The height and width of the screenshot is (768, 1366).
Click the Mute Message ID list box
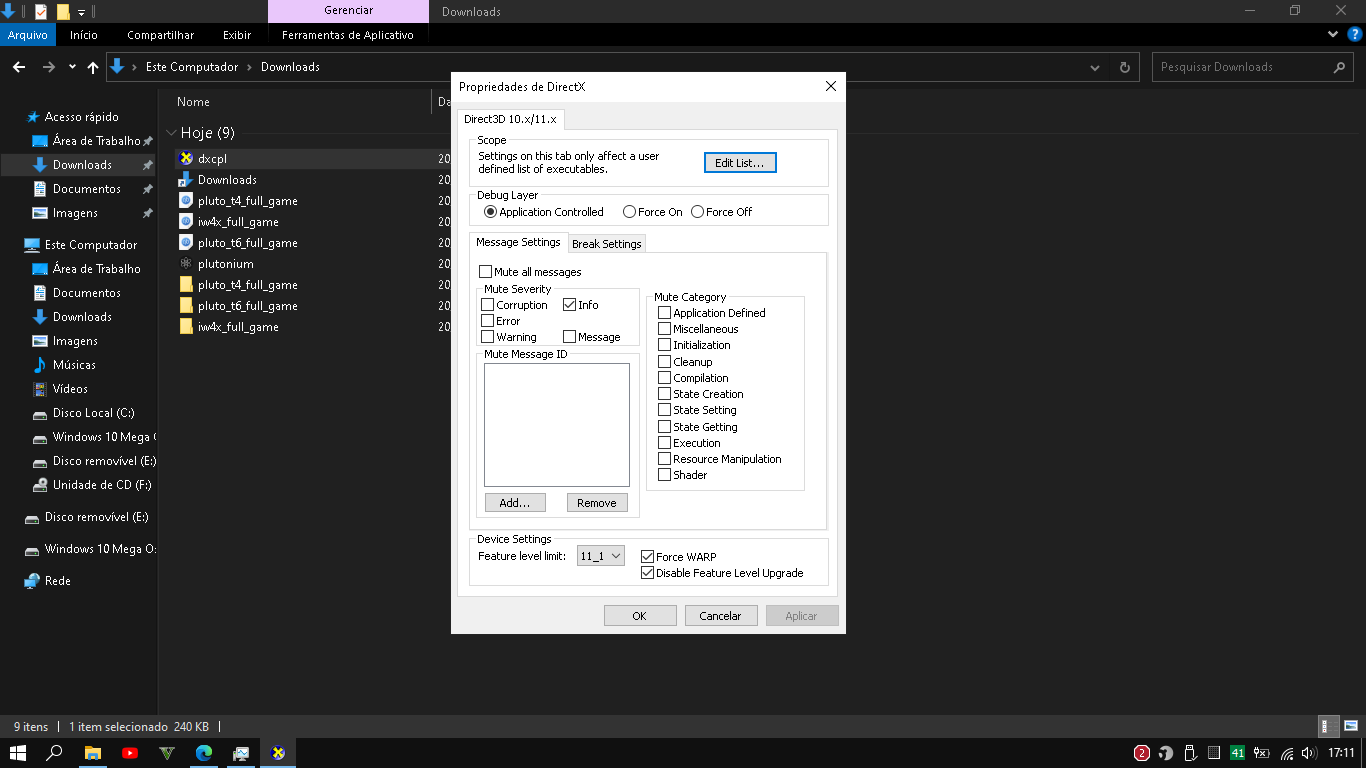point(557,425)
